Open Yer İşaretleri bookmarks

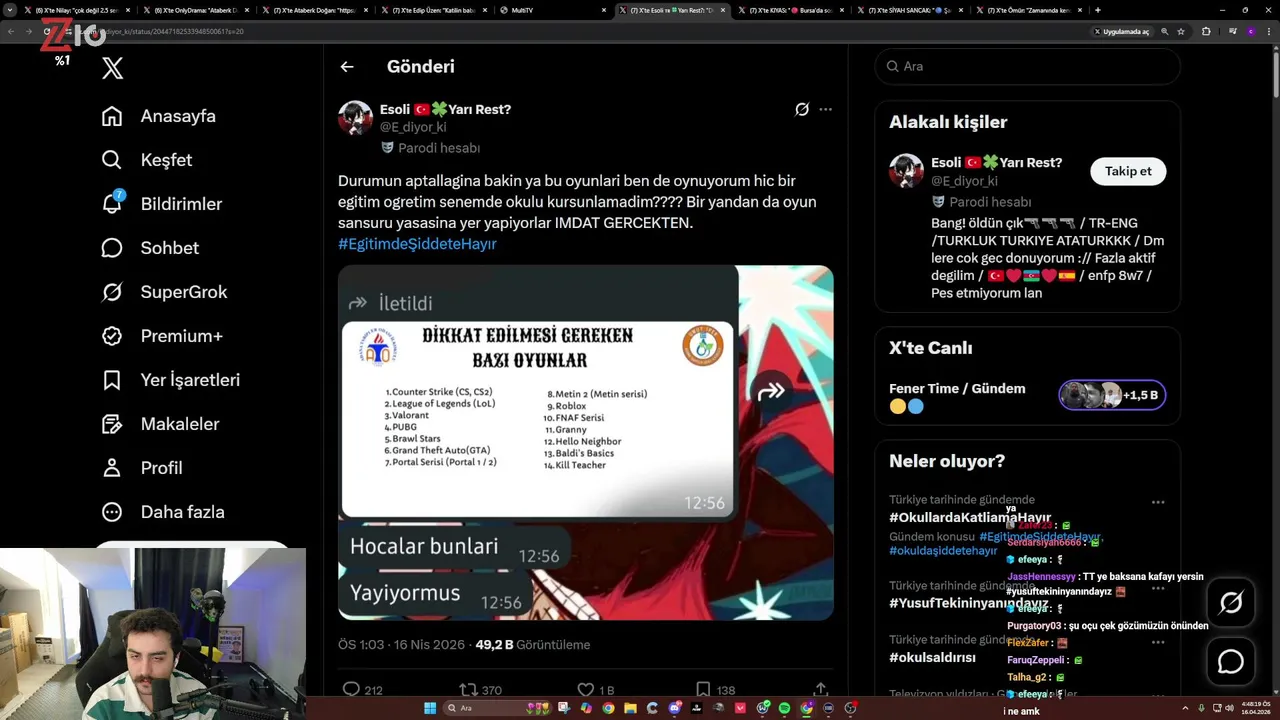pos(171,380)
